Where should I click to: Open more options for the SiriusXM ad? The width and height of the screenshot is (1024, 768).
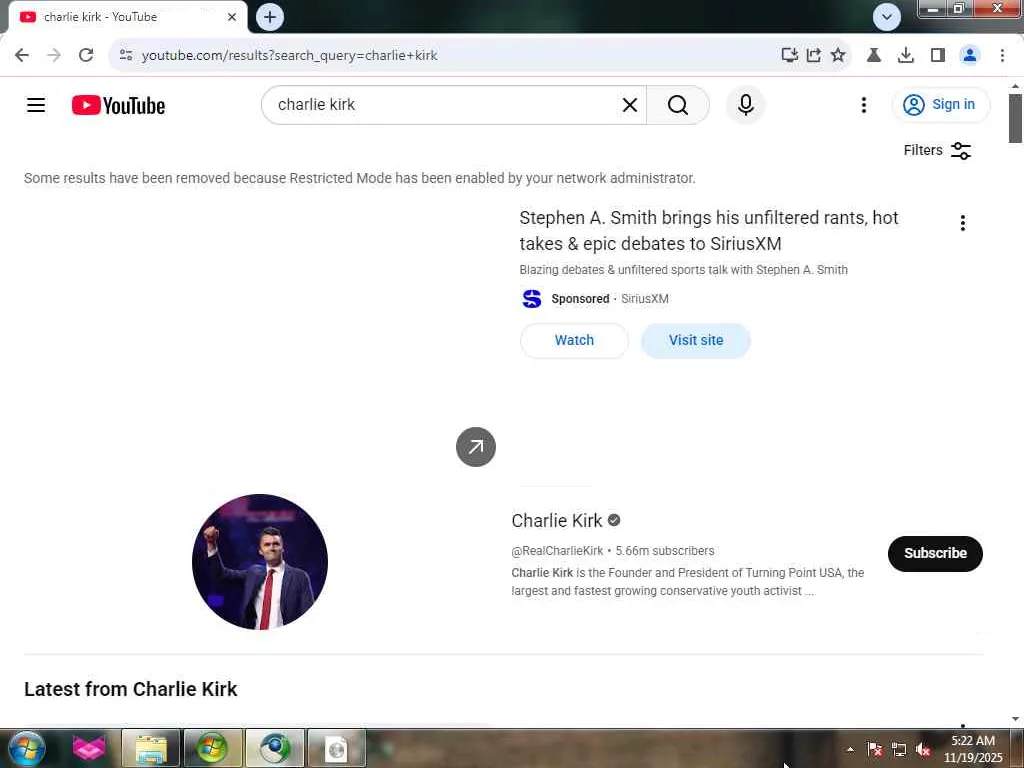click(963, 223)
